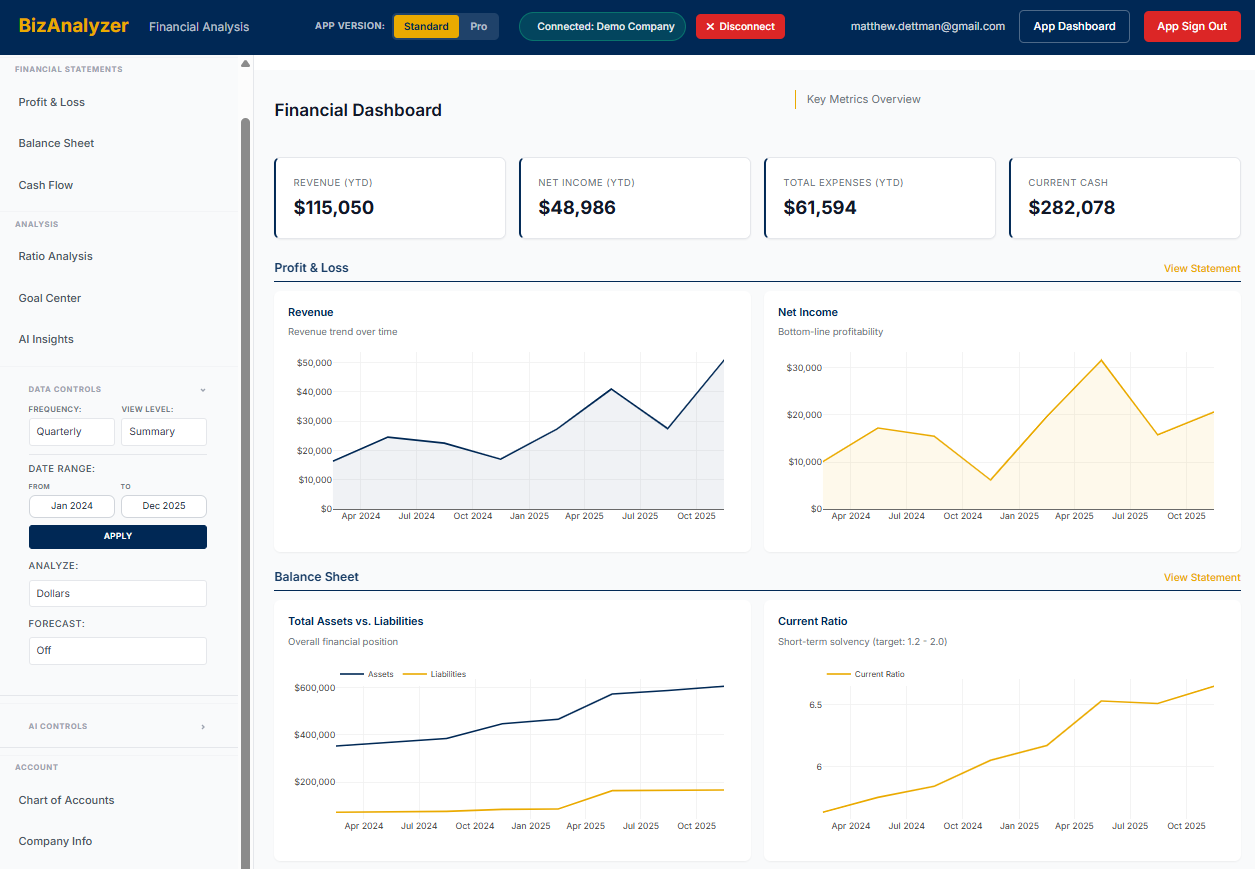Image resolution: width=1255 pixels, height=869 pixels.
Task: Open View Statement for Profit & Loss
Action: 1201,268
